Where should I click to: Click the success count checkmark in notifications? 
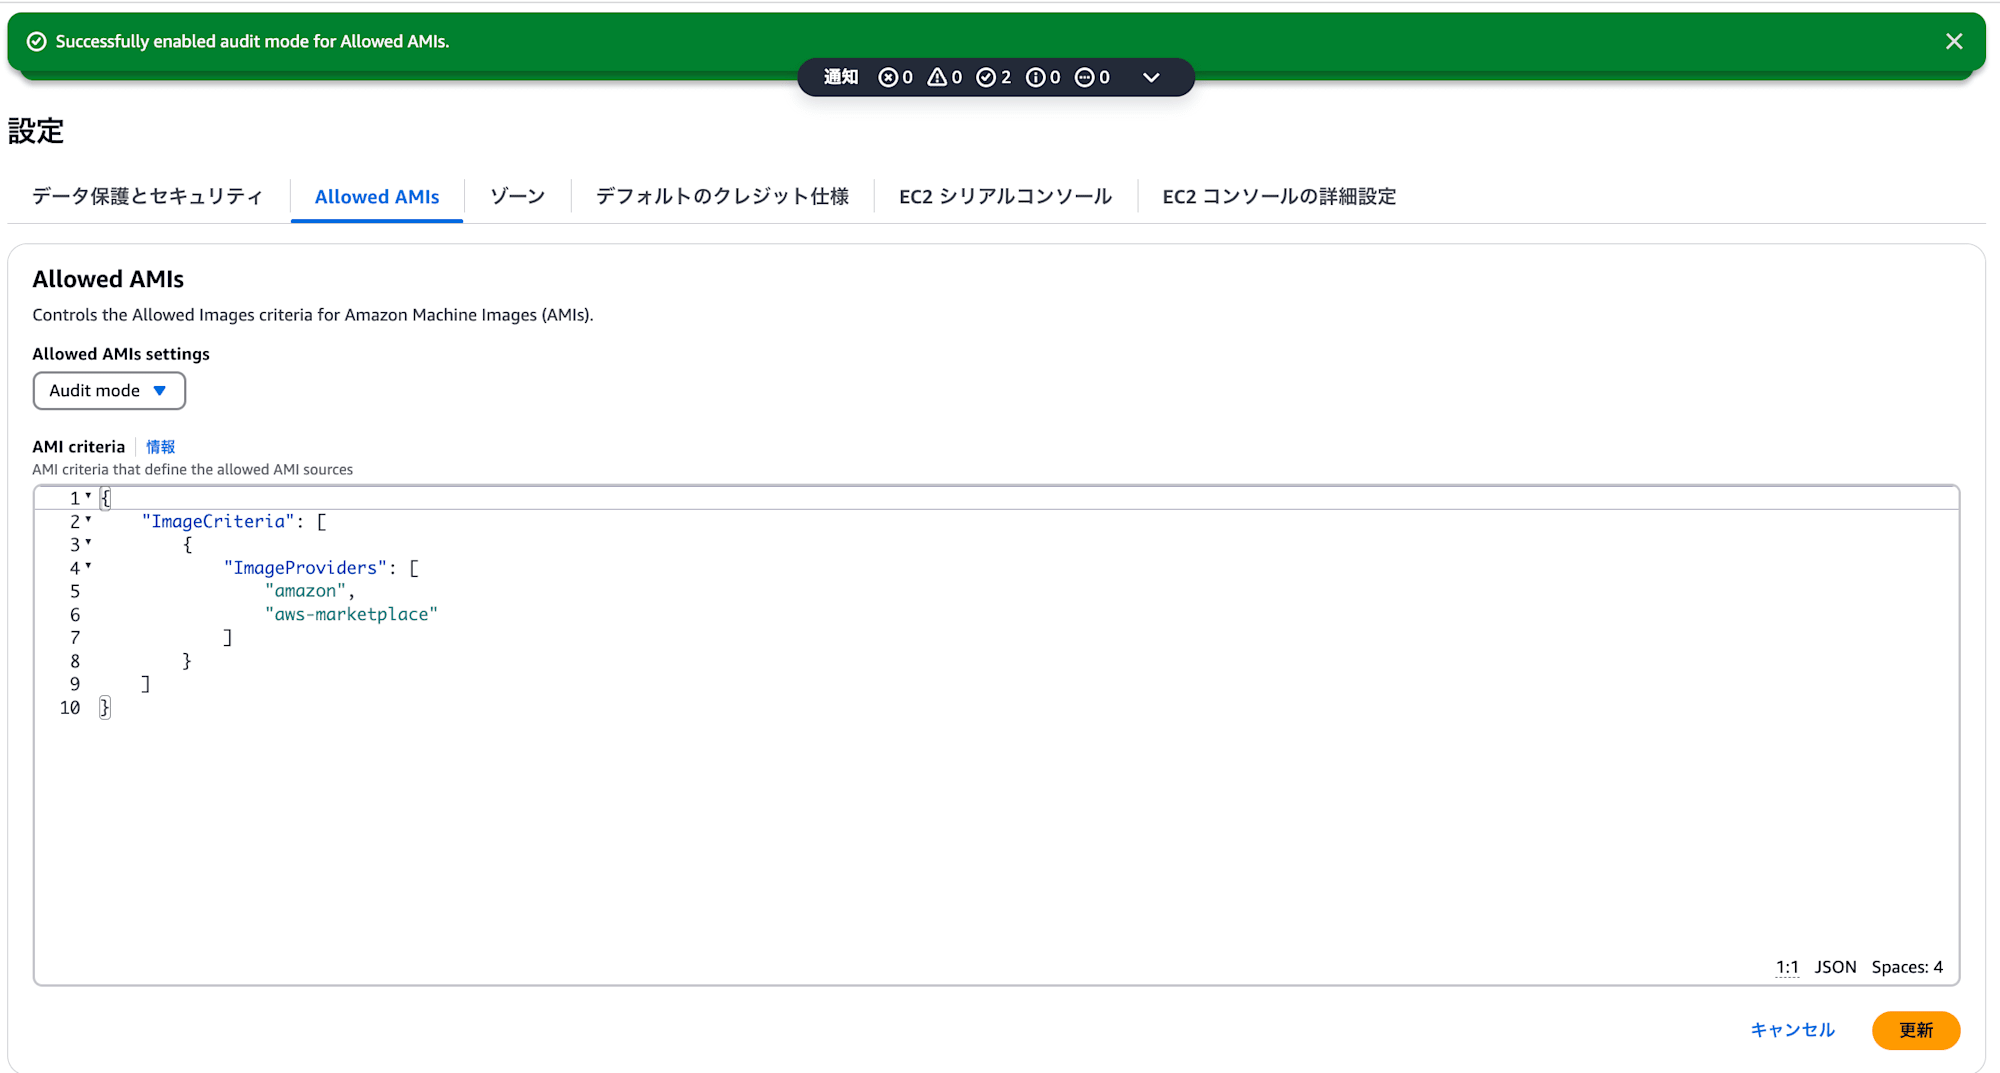pos(986,77)
